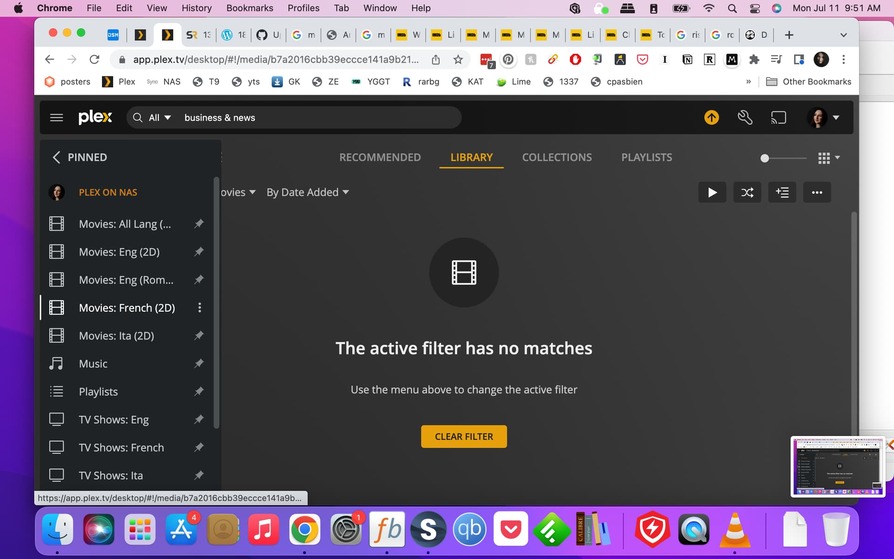
Task: Open the grid view mode dropdown
Action: pos(828,158)
